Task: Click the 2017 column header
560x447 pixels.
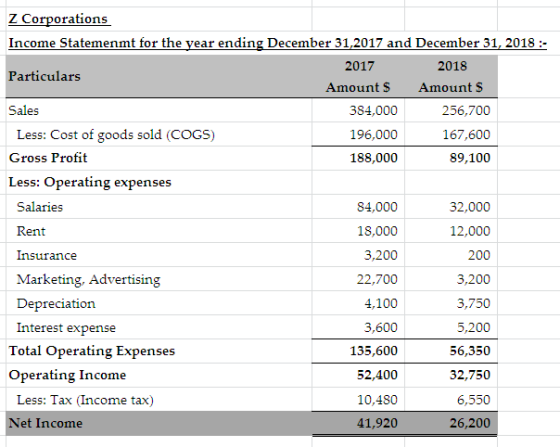Action: (359, 66)
